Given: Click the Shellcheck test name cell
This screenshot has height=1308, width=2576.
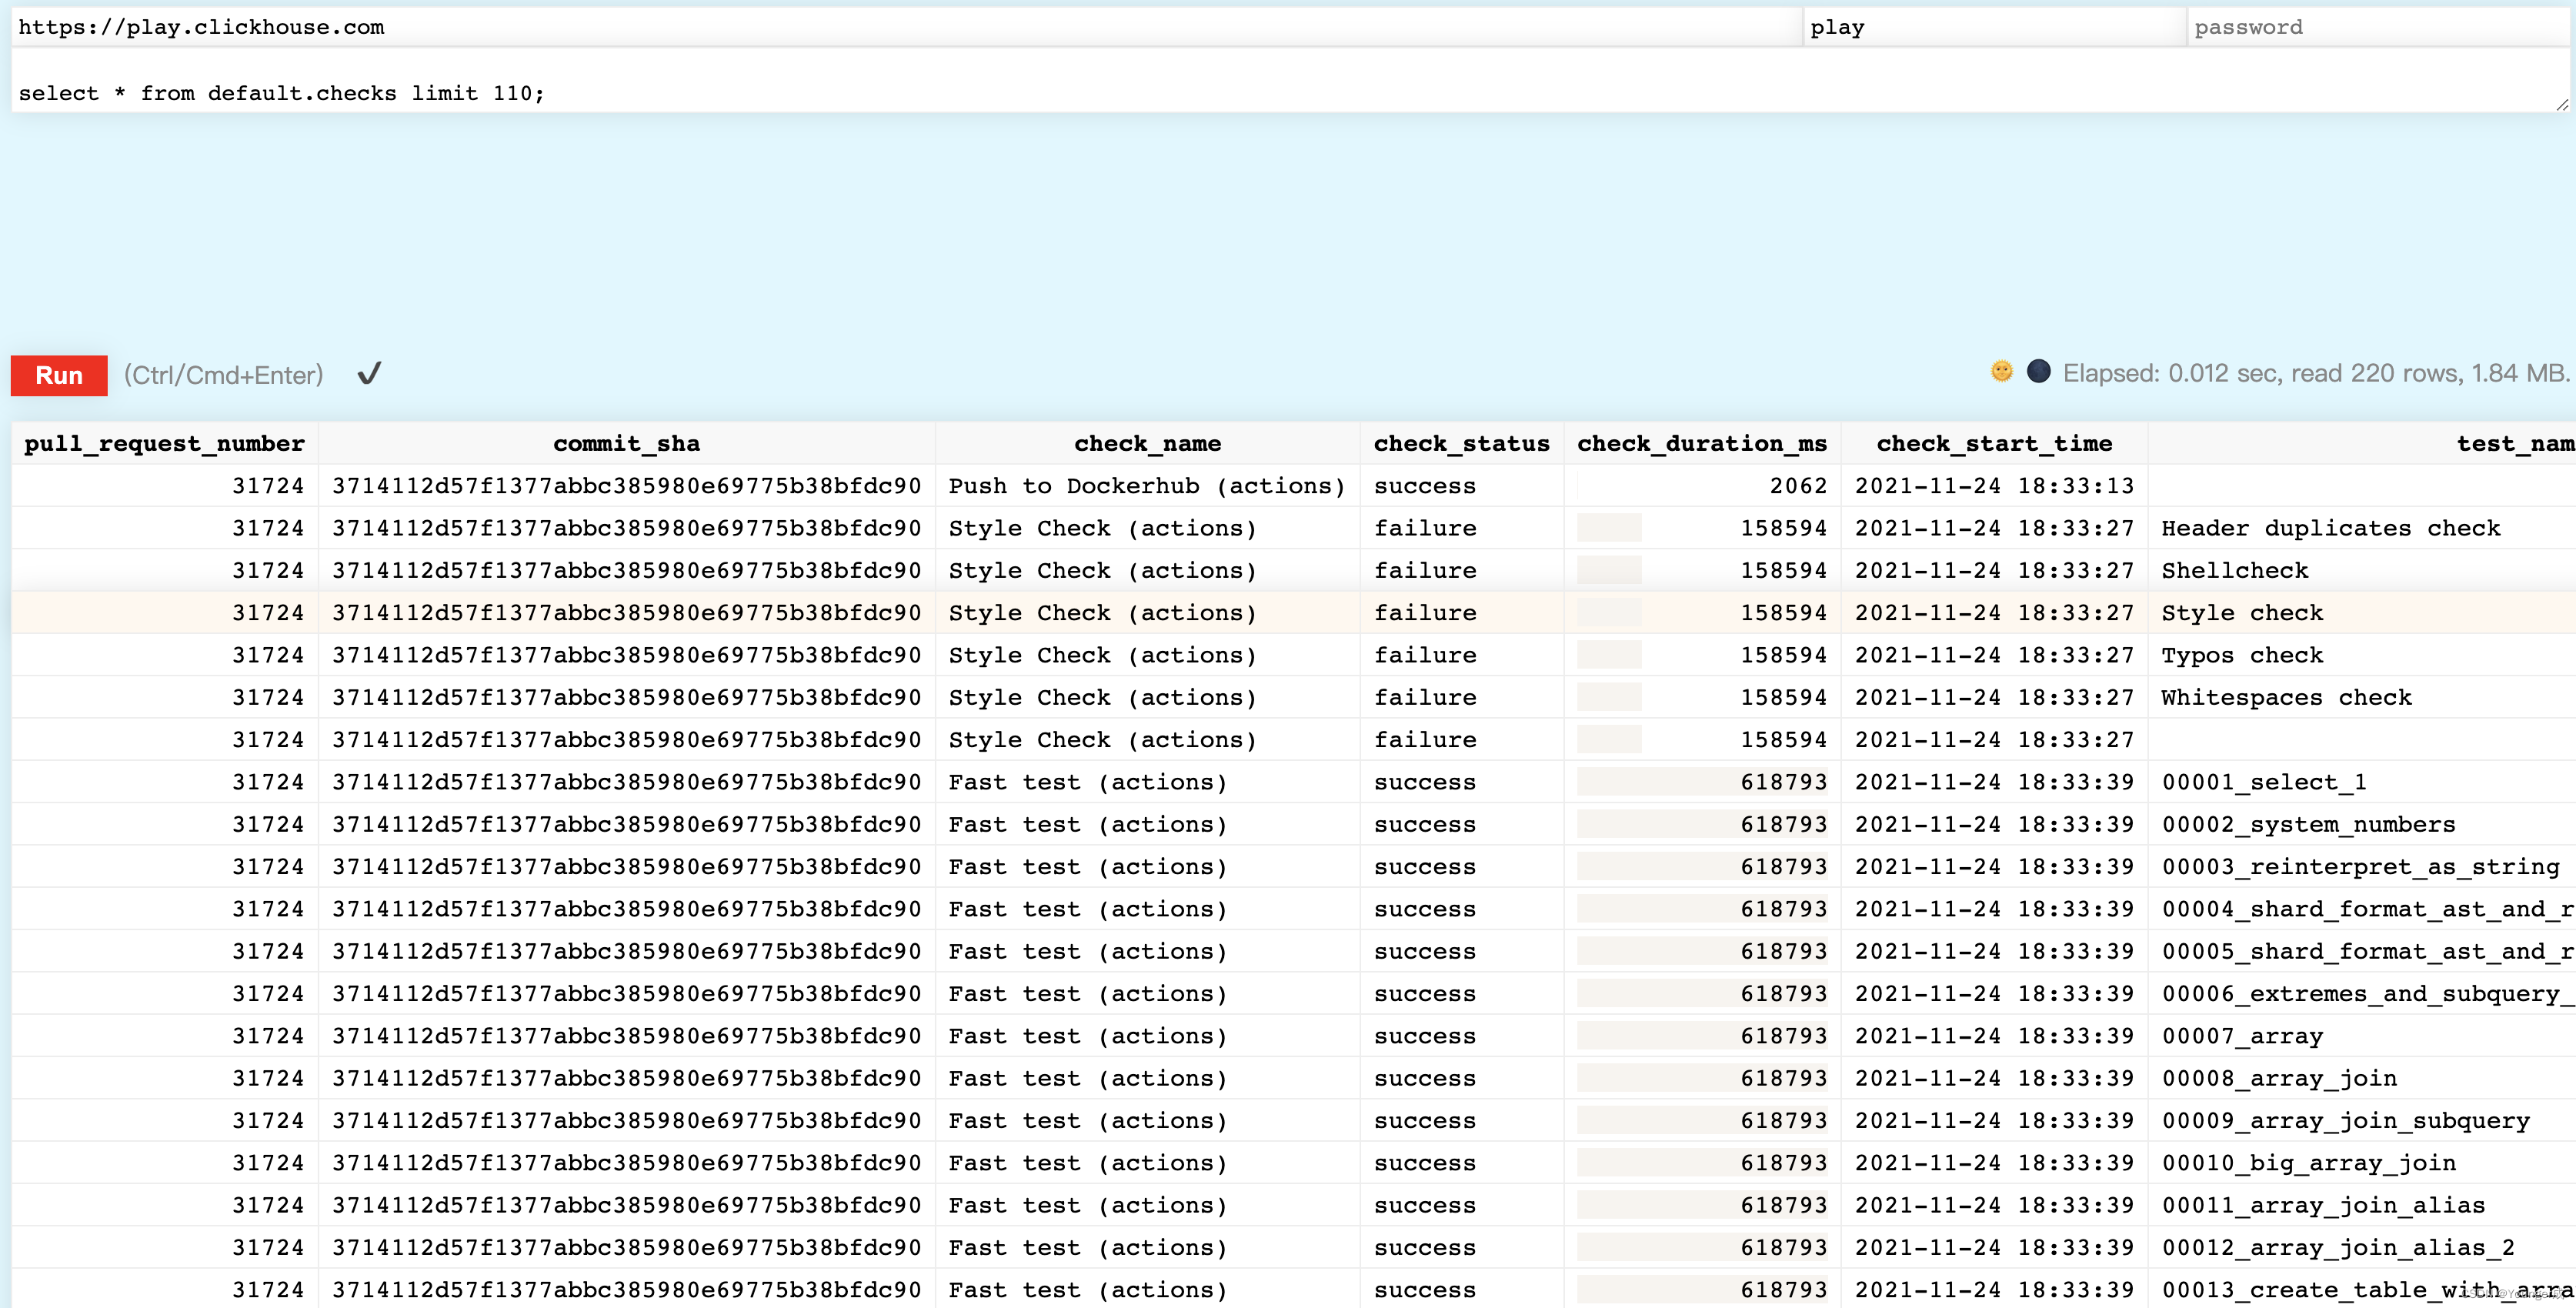Looking at the screenshot, I should tap(2234, 571).
